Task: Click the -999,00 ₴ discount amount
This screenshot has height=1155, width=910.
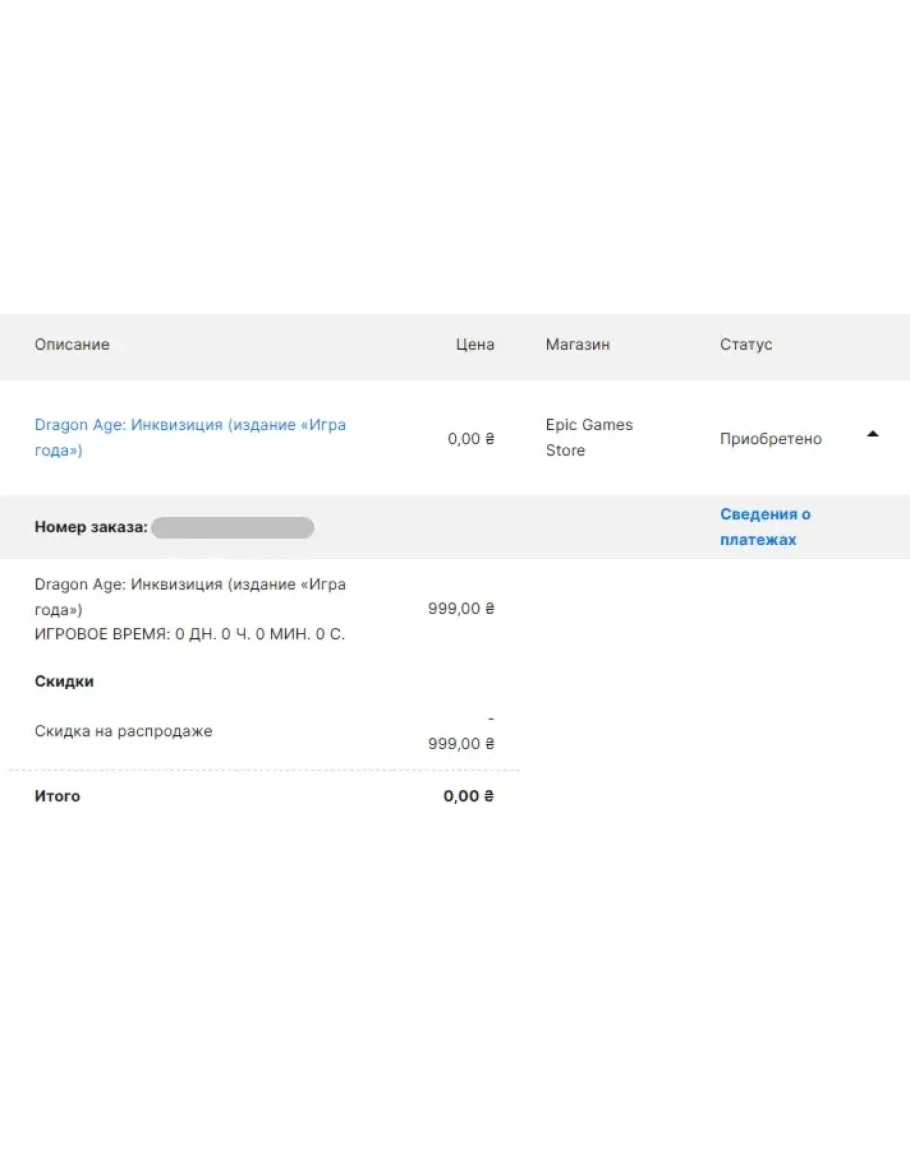Action: point(461,743)
